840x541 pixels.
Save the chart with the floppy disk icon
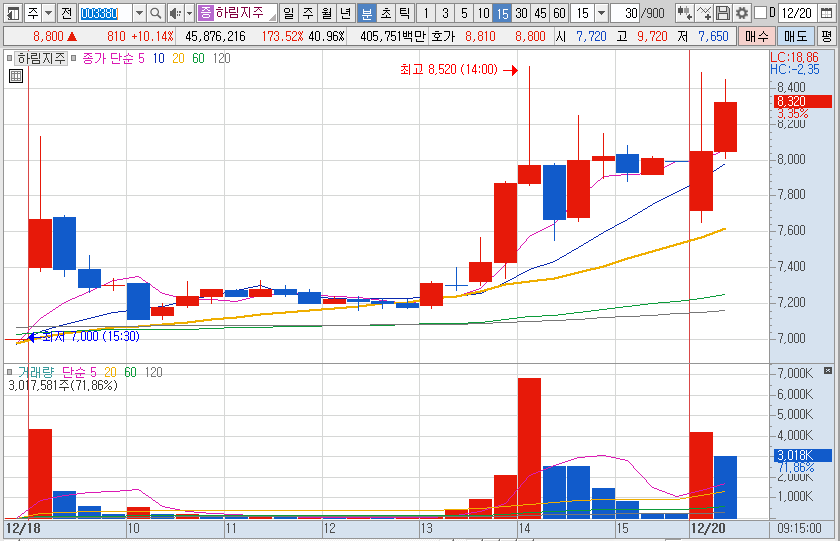click(x=723, y=13)
